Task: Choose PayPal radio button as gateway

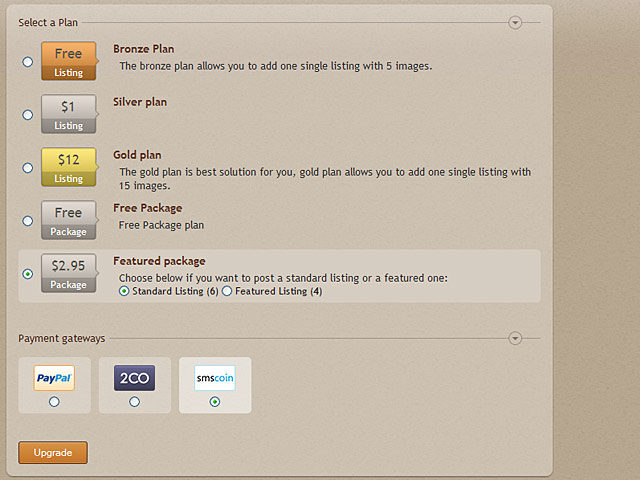Action: click(54, 402)
